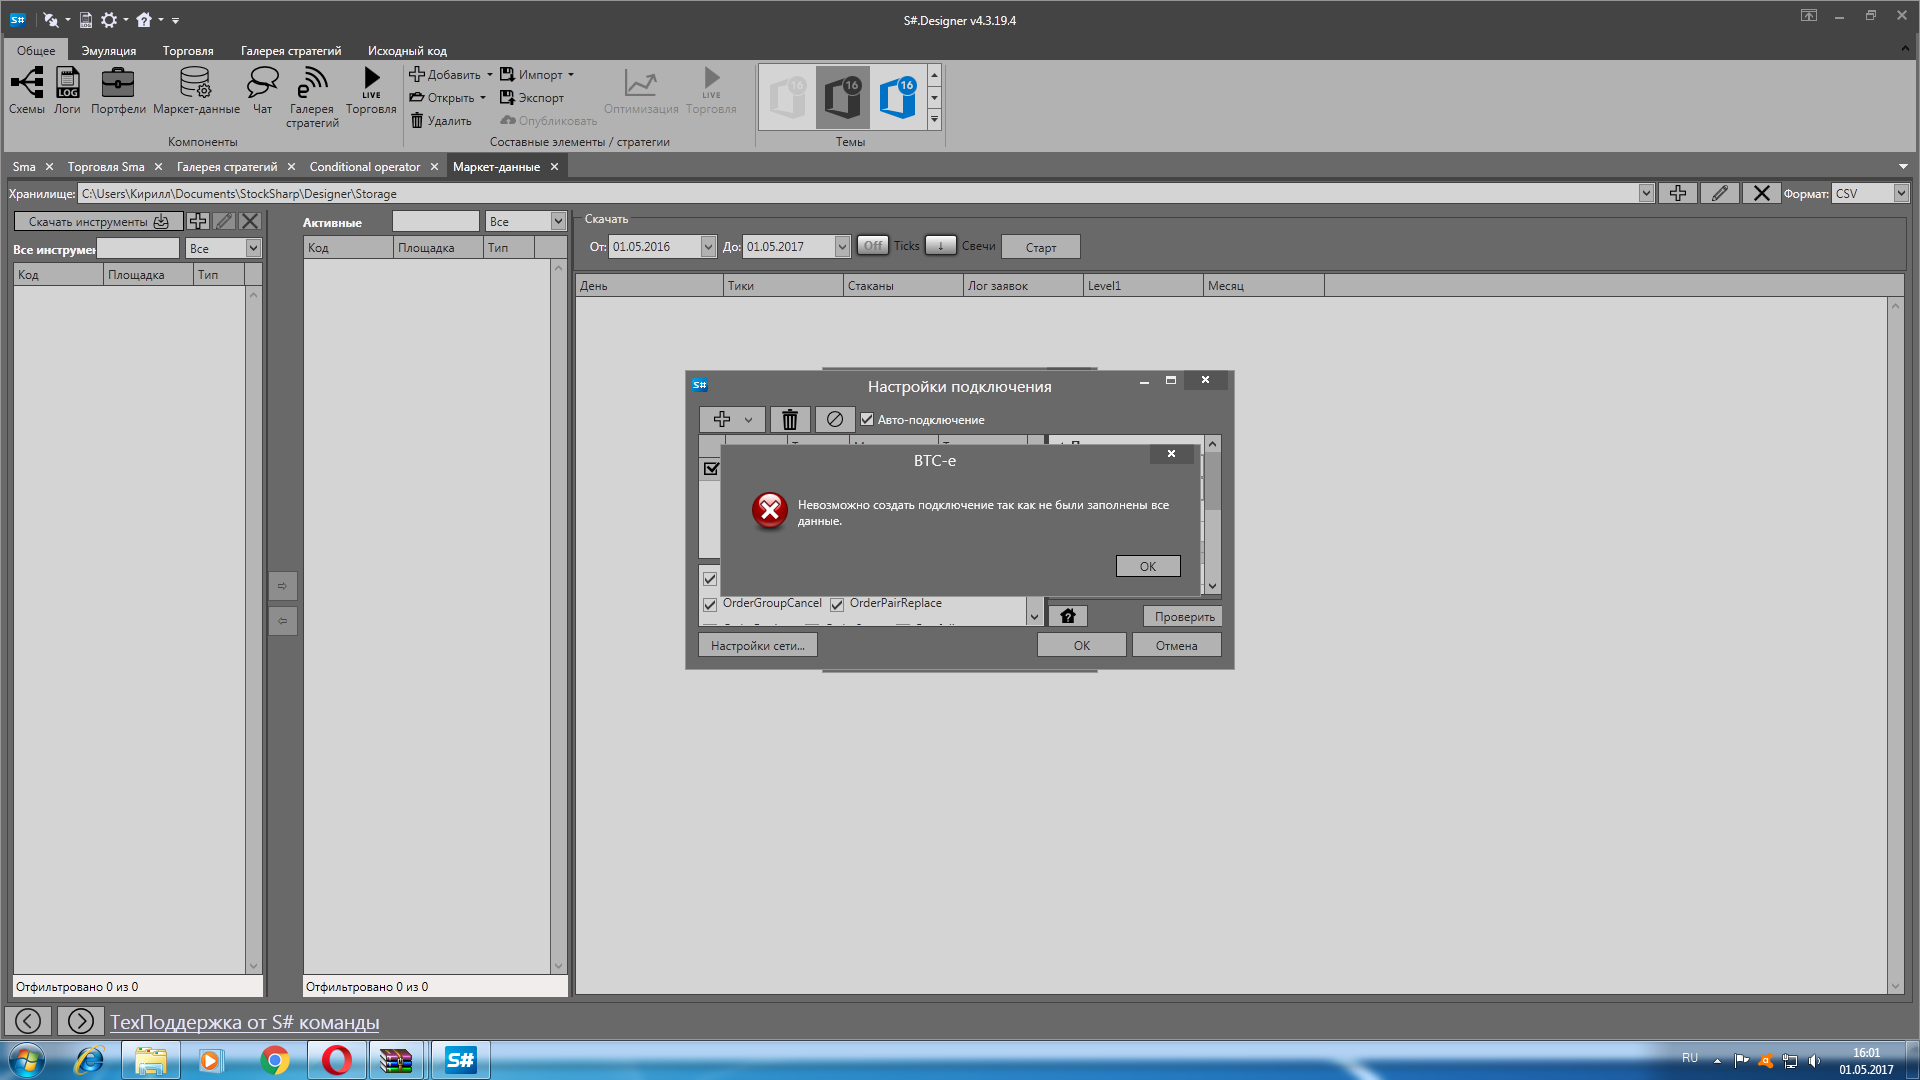1920x1080 pixels.
Task: Switch to the Исходный код ribbon tab
Action: coord(407,51)
